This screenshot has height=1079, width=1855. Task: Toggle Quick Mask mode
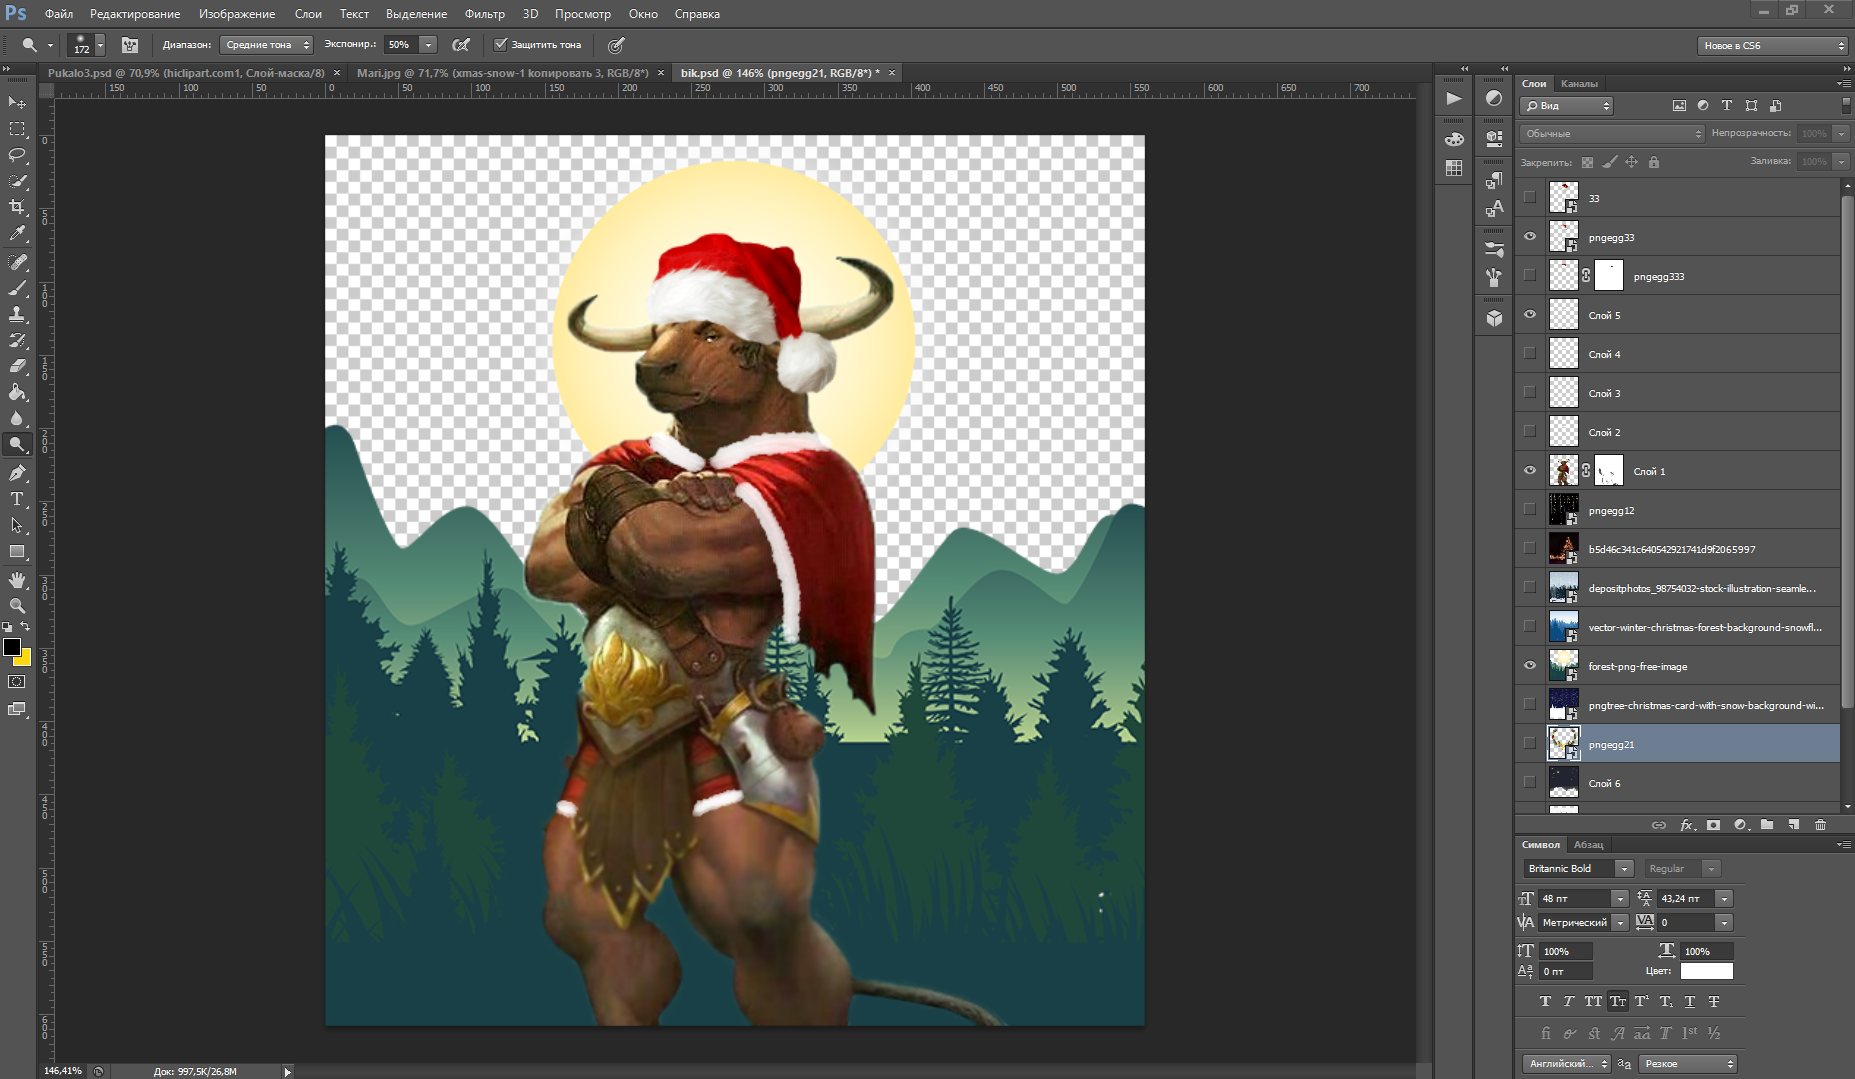17,682
